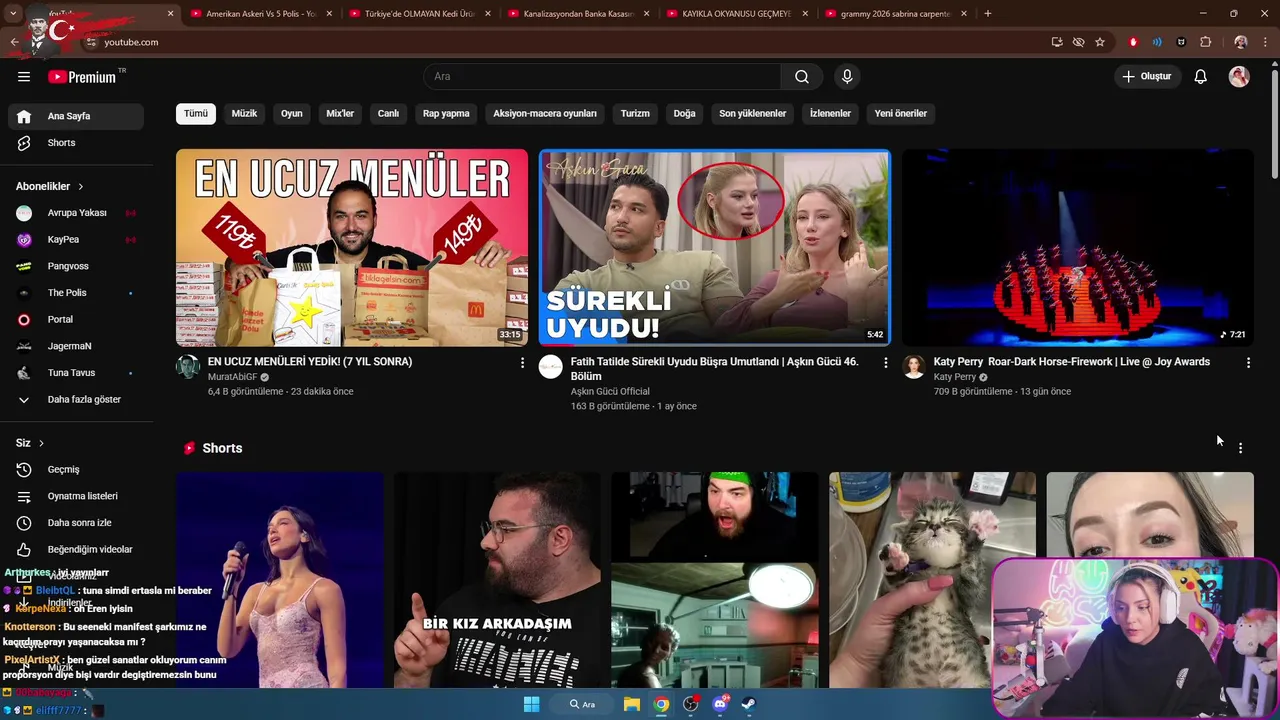The width and height of the screenshot is (1280, 720).
Task: Open options for Fatih Tatilde video
Action: tap(885, 363)
